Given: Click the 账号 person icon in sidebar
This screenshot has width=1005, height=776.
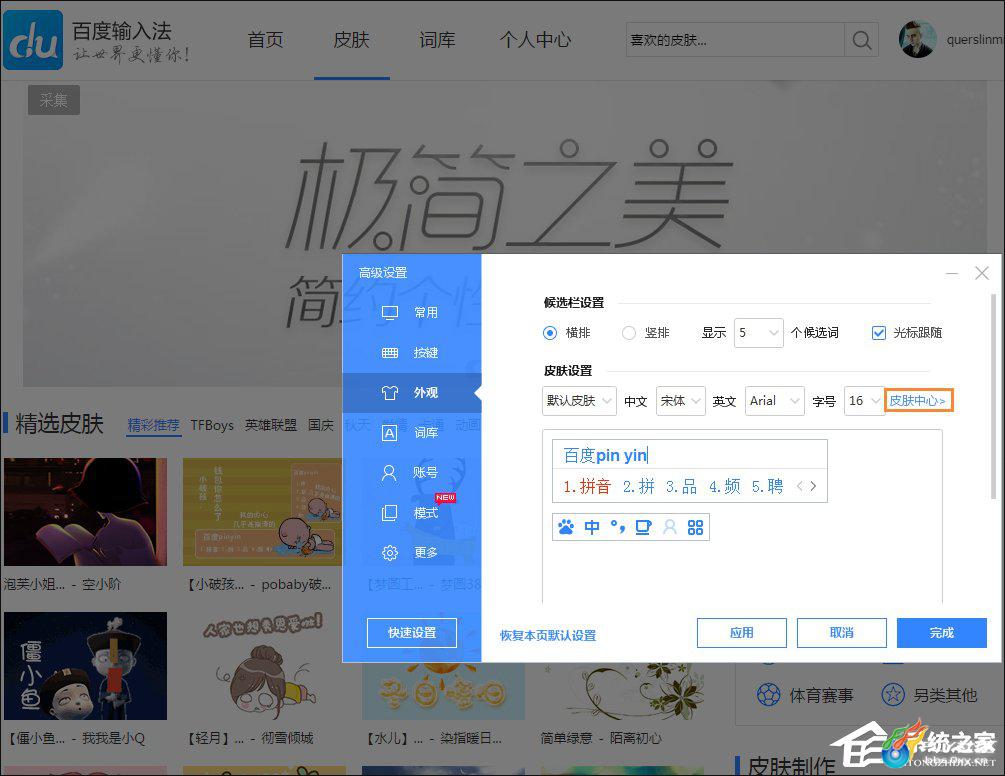Looking at the screenshot, I should 389,473.
